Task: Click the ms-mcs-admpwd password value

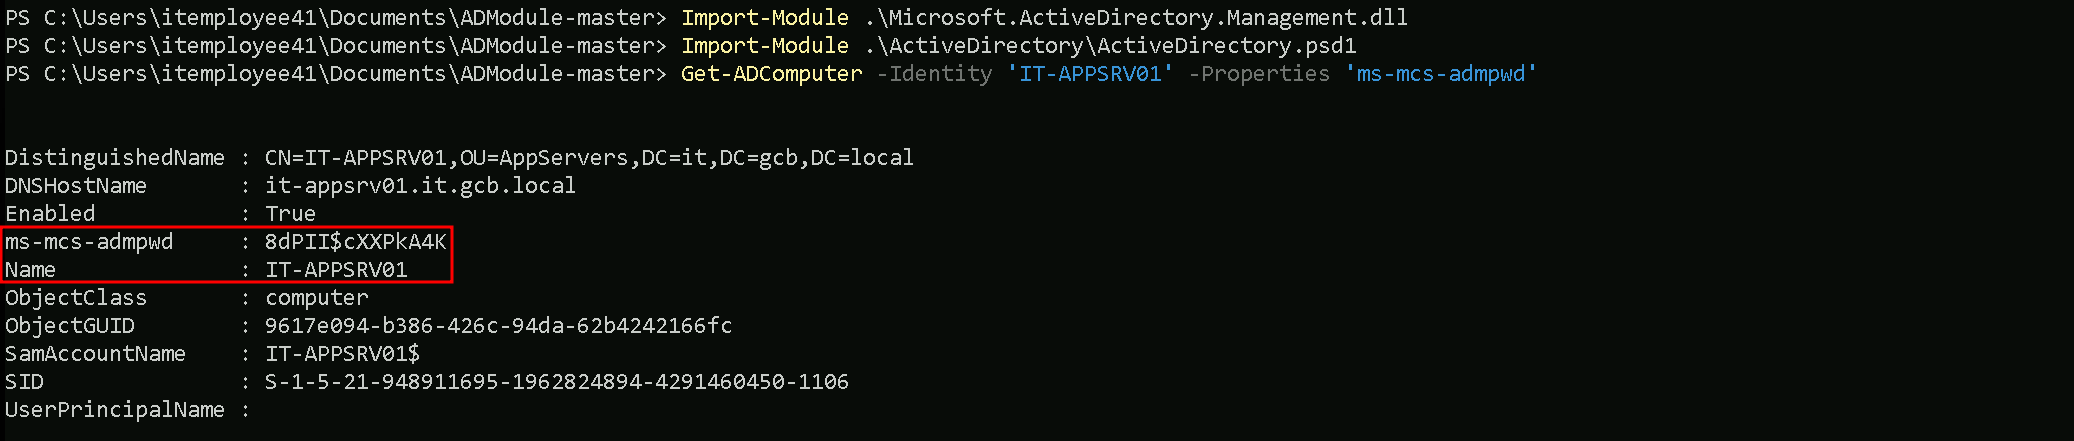Action: (x=355, y=242)
